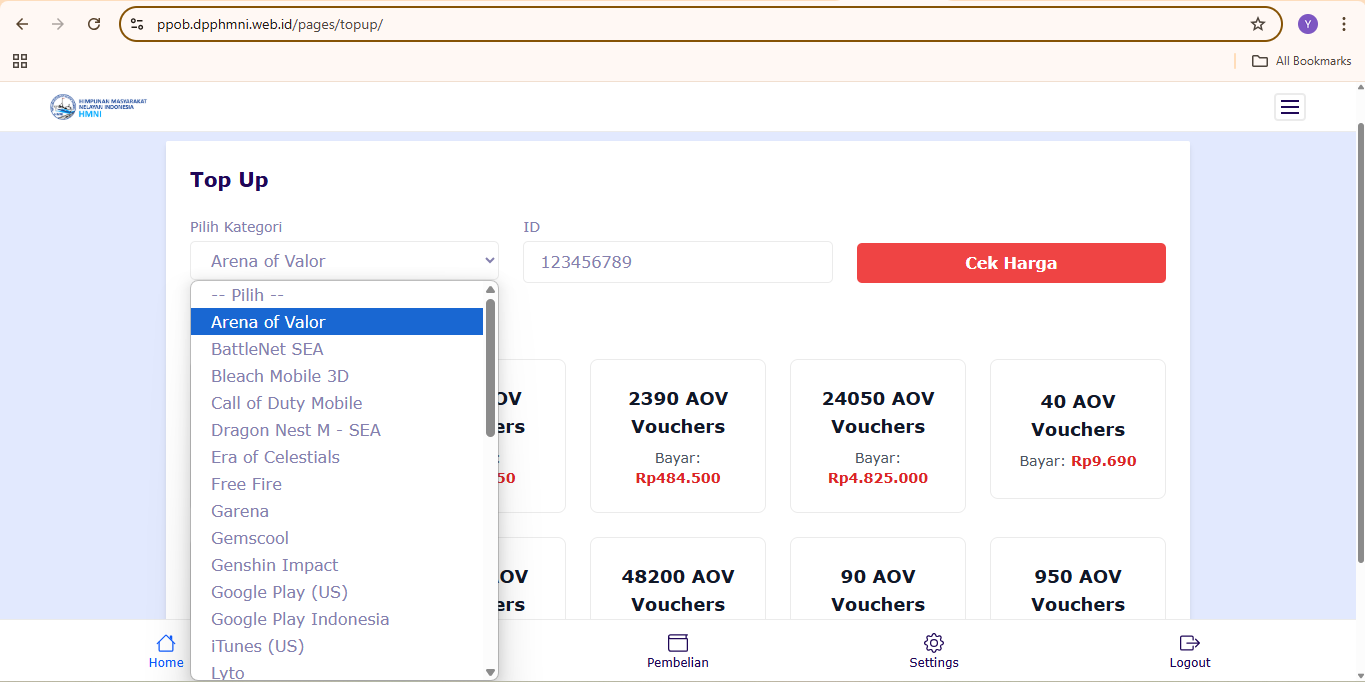Open Settings gear in bottom bar

click(x=933, y=650)
